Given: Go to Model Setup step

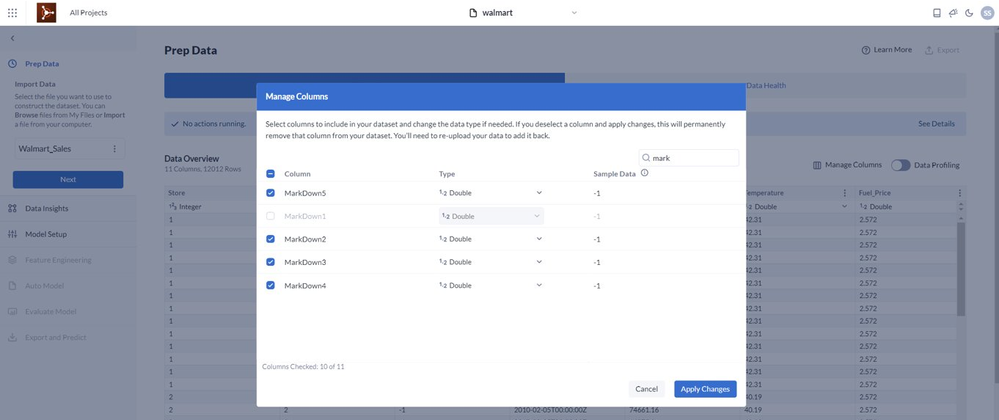Looking at the screenshot, I should (x=46, y=234).
